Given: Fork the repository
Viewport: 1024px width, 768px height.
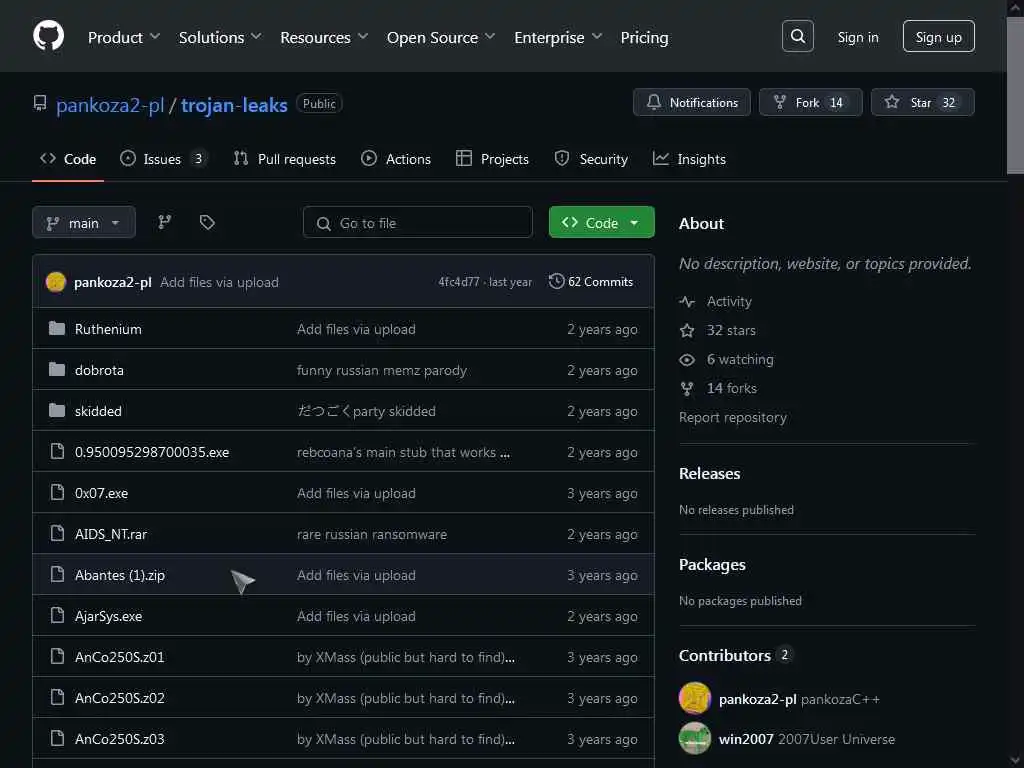Looking at the screenshot, I should [809, 102].
